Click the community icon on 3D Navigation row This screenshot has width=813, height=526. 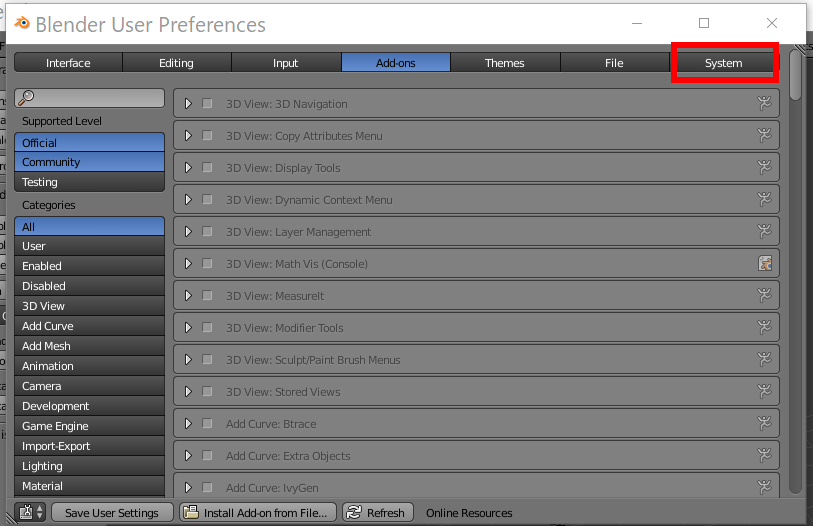(x=764, y=103)
